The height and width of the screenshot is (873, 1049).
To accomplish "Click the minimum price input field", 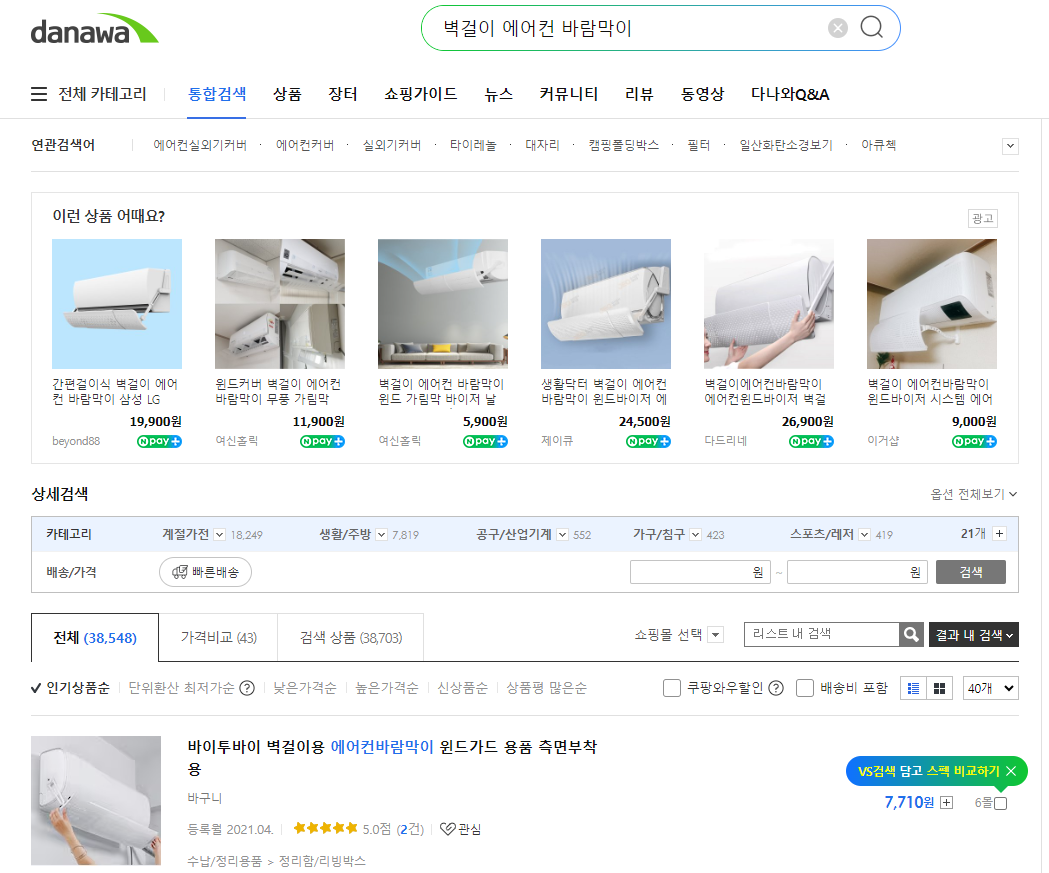I will pos(700,572).
